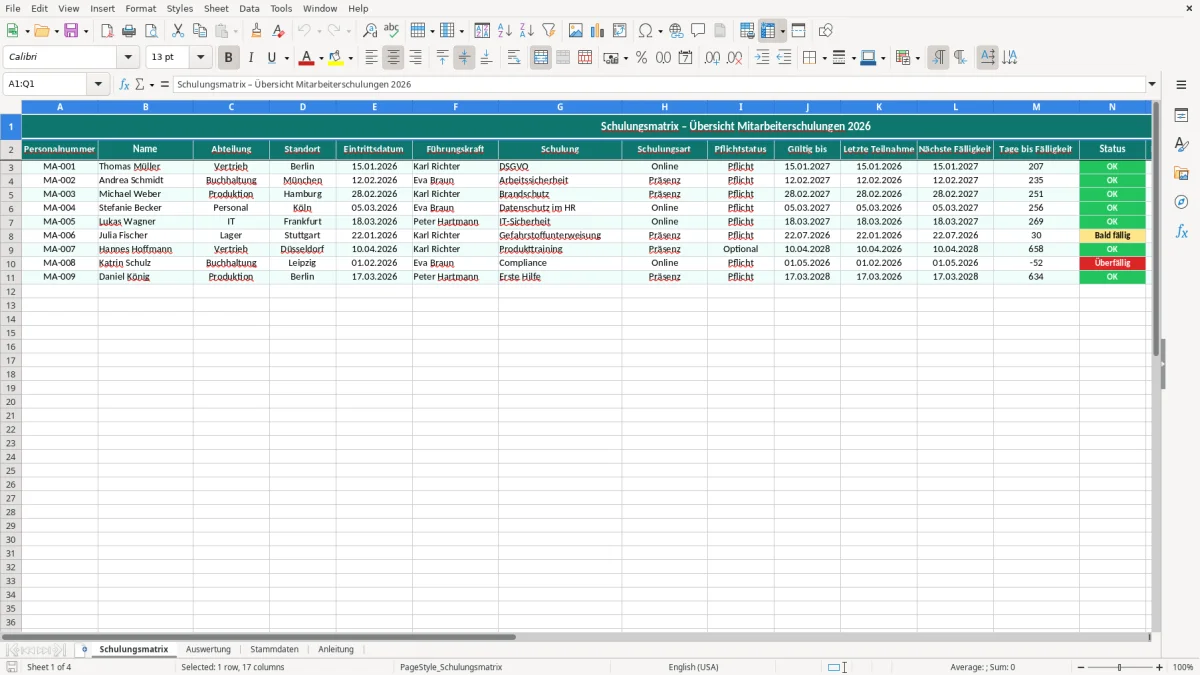This screenshot has width=1200, height=675.
Task: Open the Borders dropdown arrow
Action: (823, 58)
